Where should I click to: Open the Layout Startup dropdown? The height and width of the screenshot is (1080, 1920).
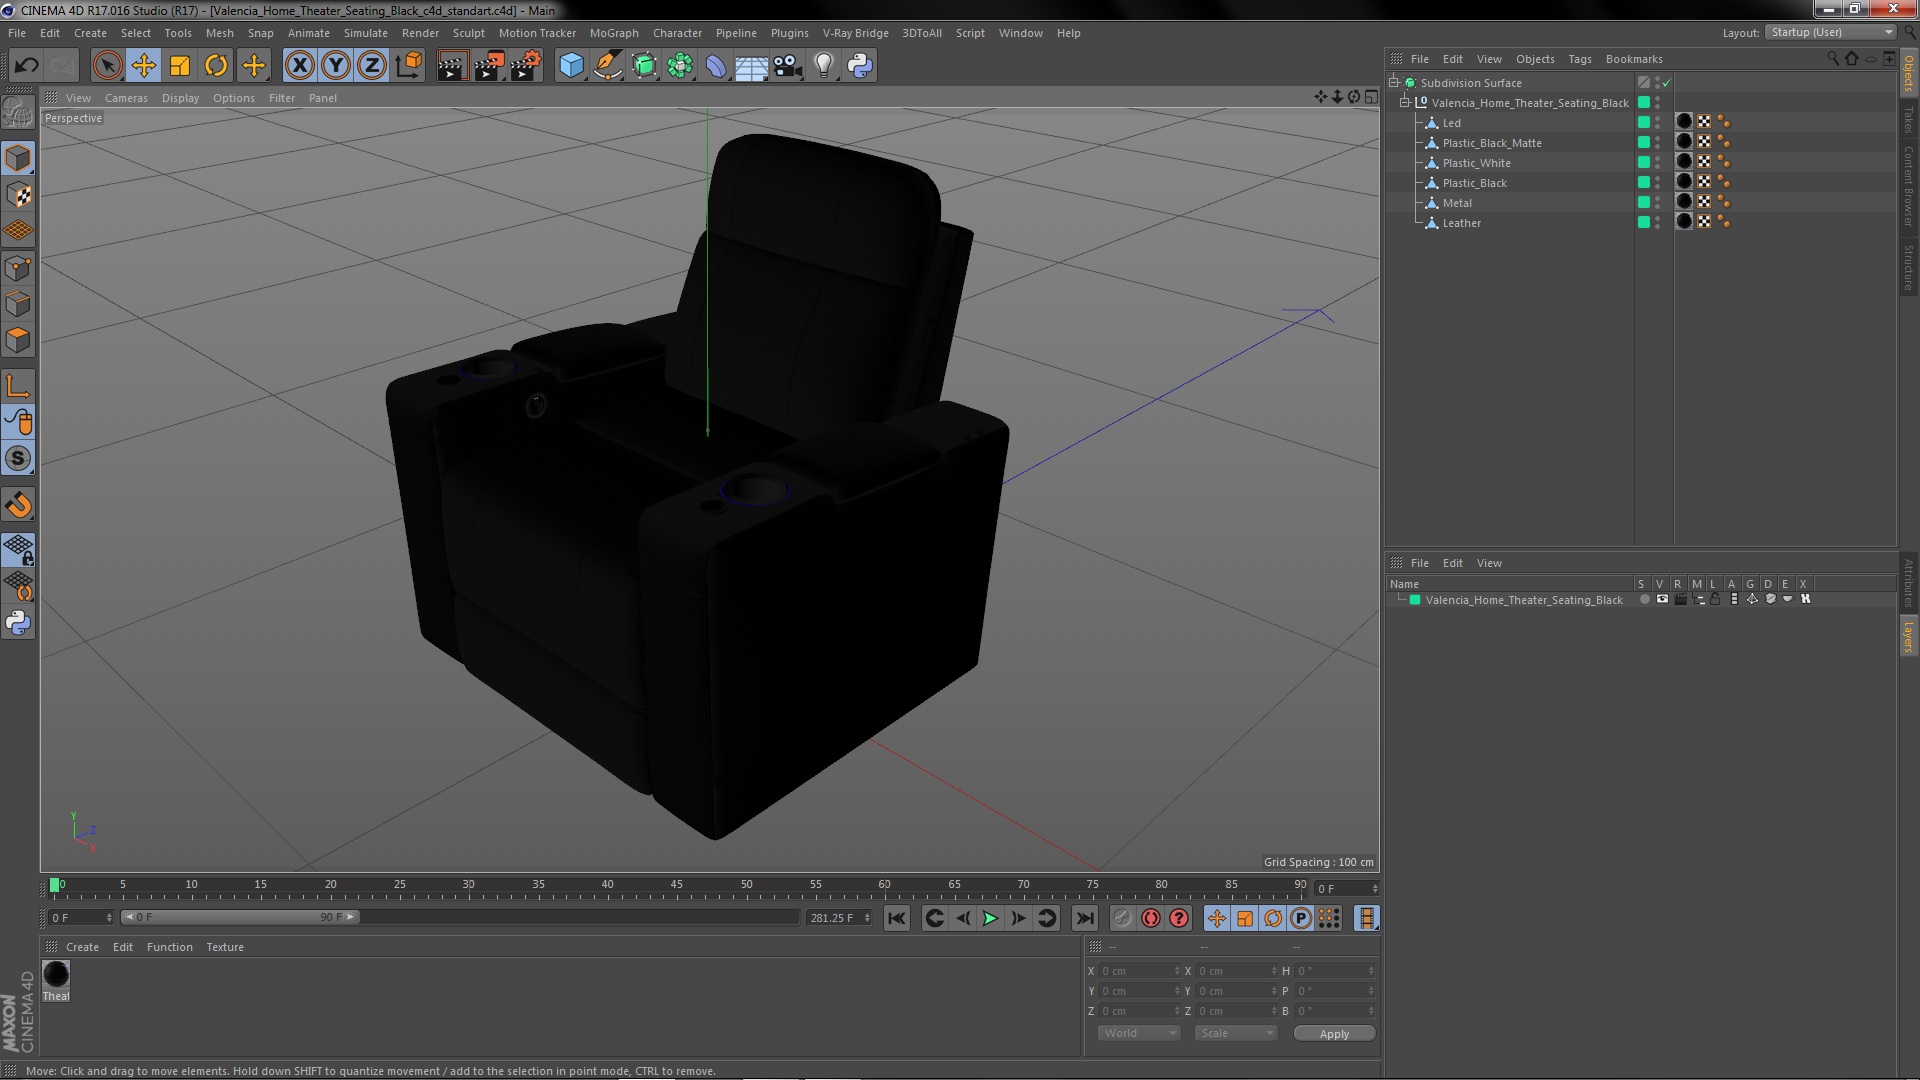tap(1832, 32)
